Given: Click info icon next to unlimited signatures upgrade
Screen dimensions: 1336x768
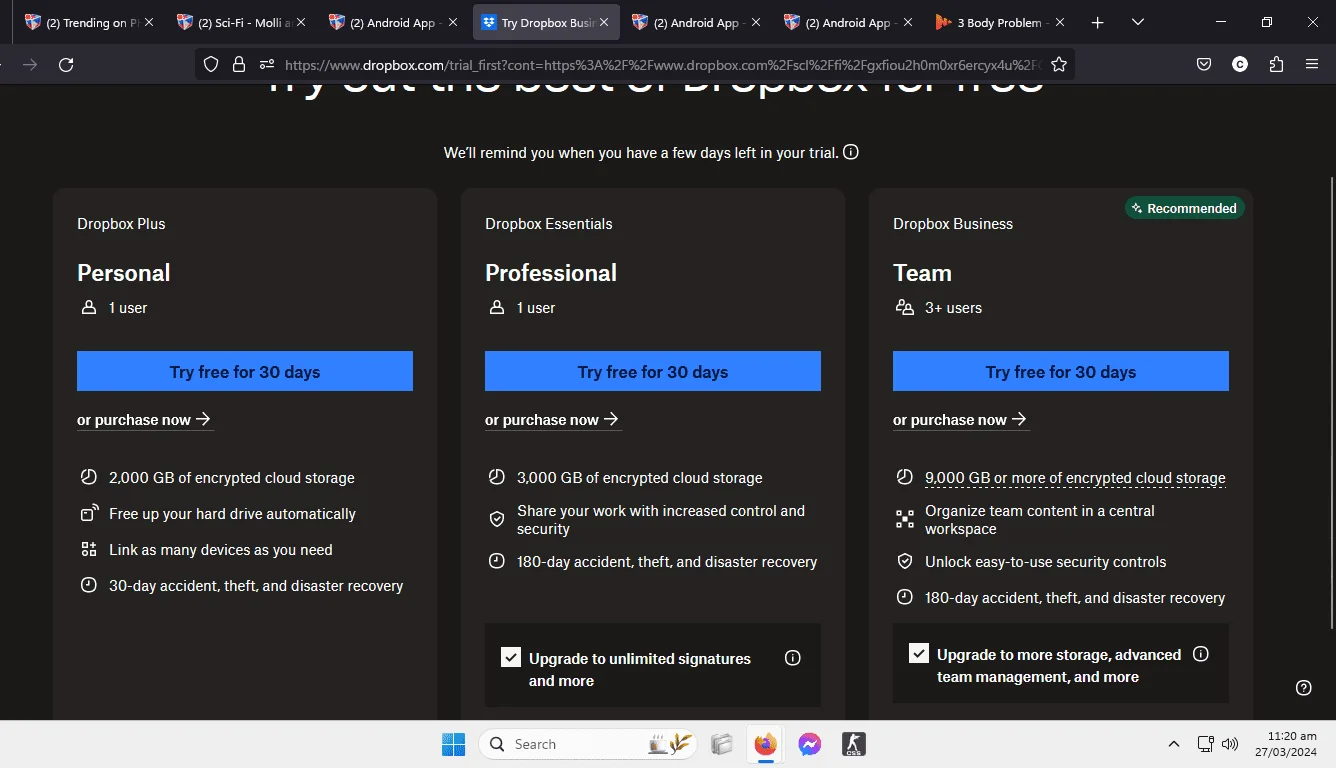Looking at the screenshot, I should tap(793, 658).
